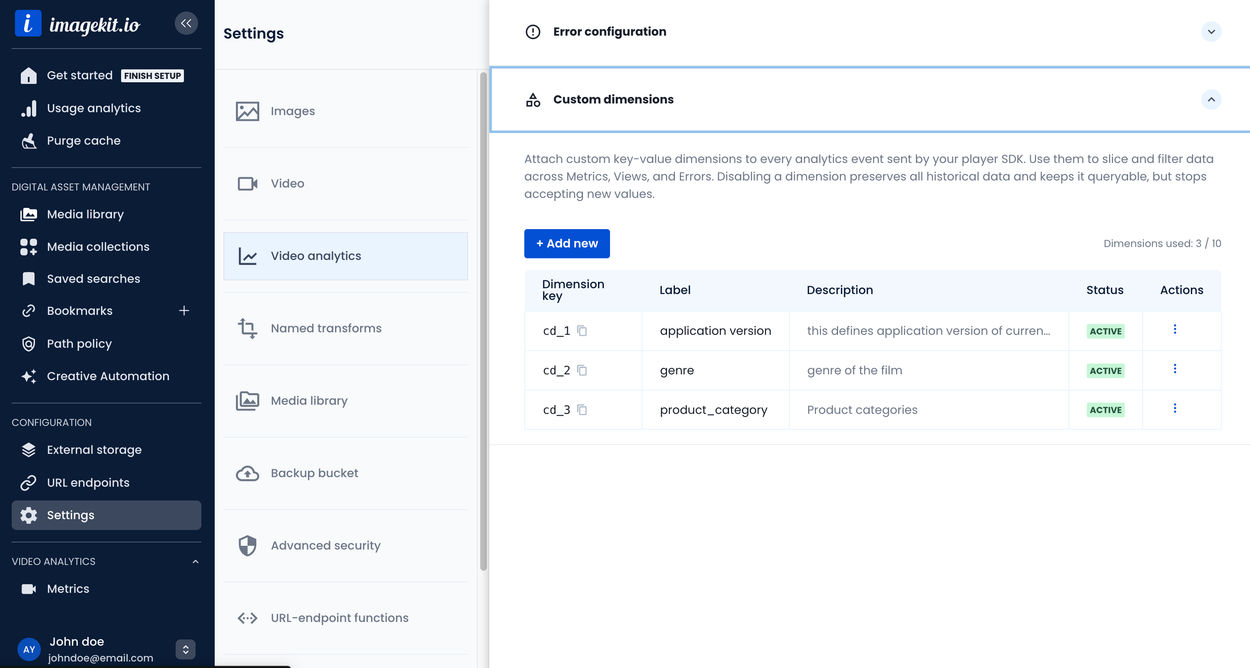Collapse the sidebar with double-chevron button
This screenshot has width=1250, height=668.
tap(186, 23)
